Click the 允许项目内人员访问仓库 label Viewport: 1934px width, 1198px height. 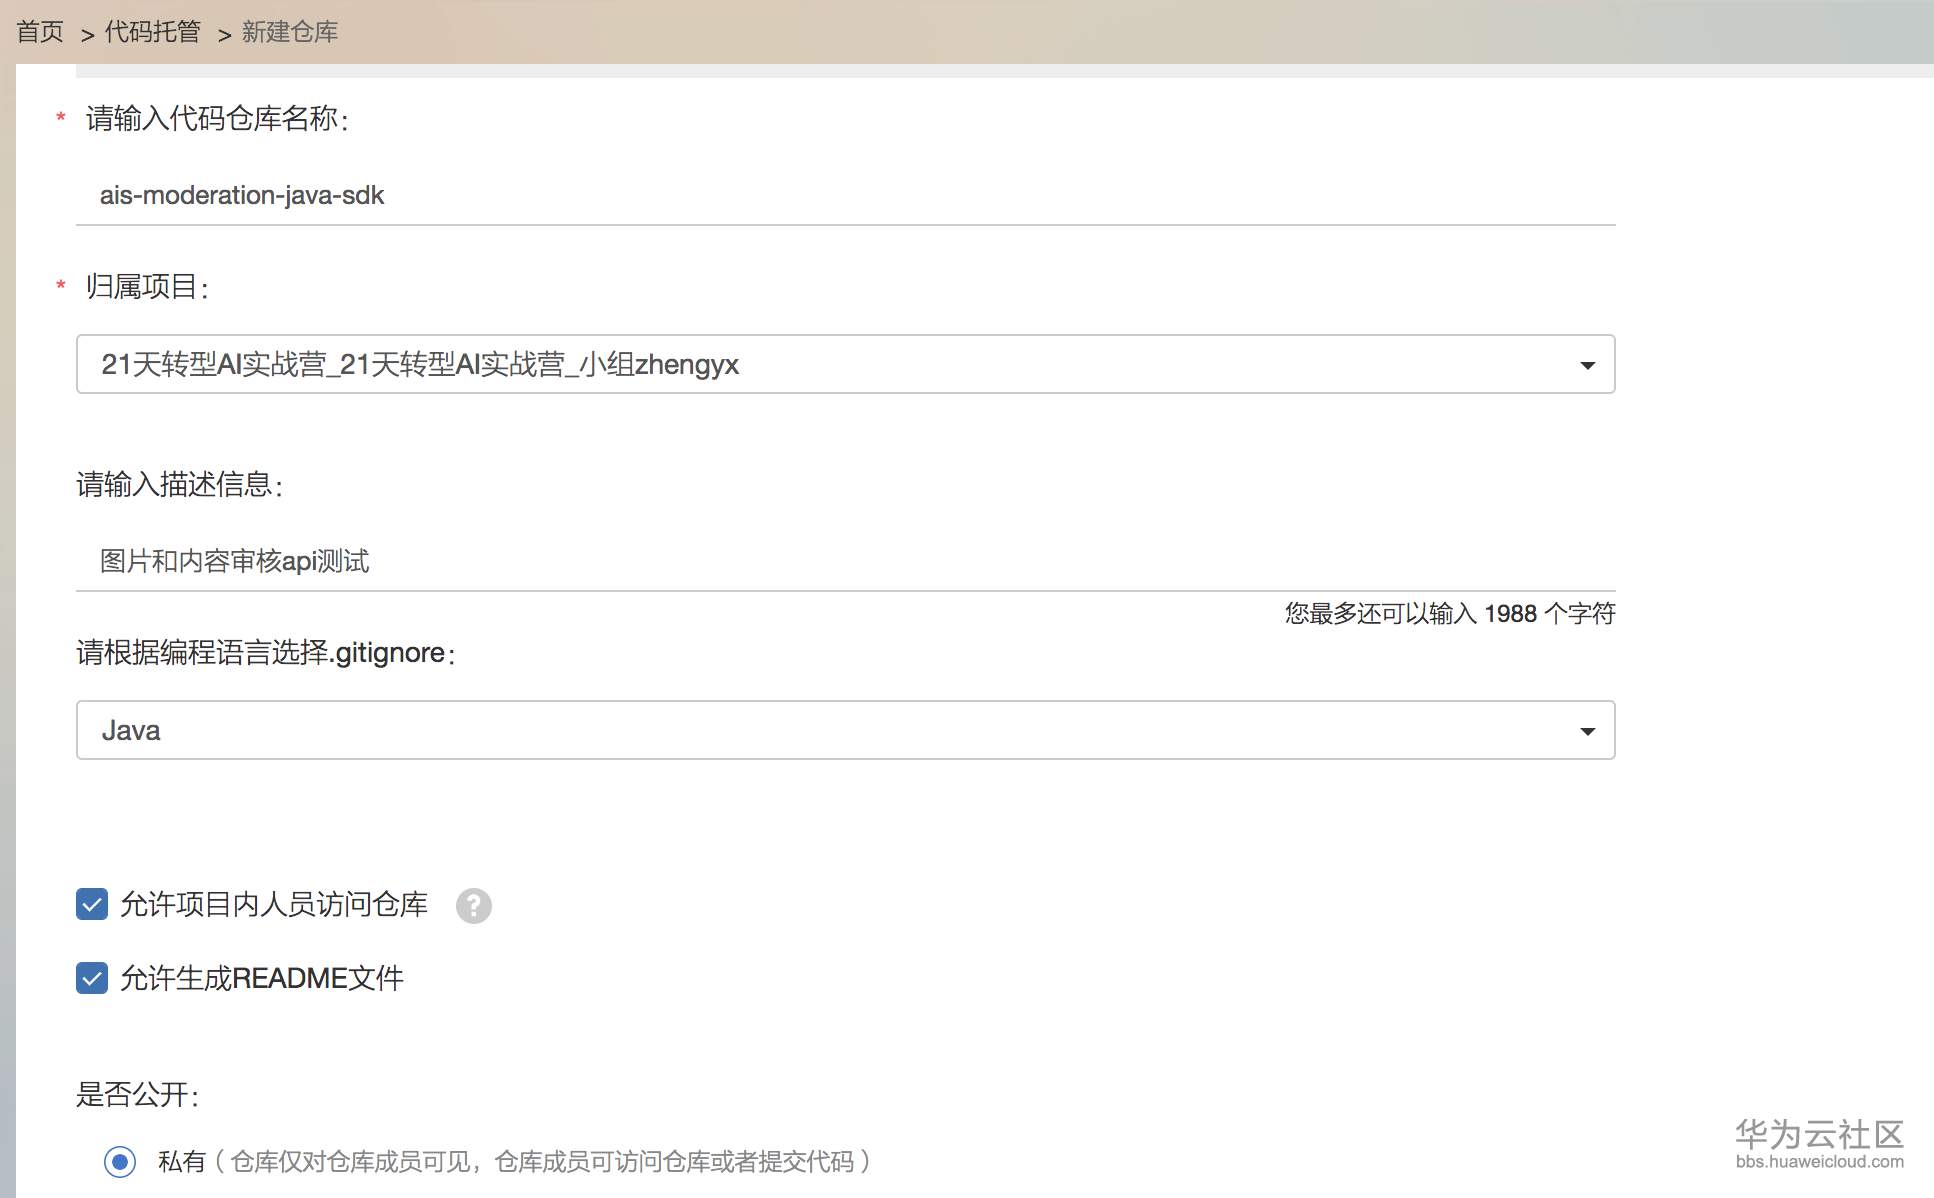274,905
